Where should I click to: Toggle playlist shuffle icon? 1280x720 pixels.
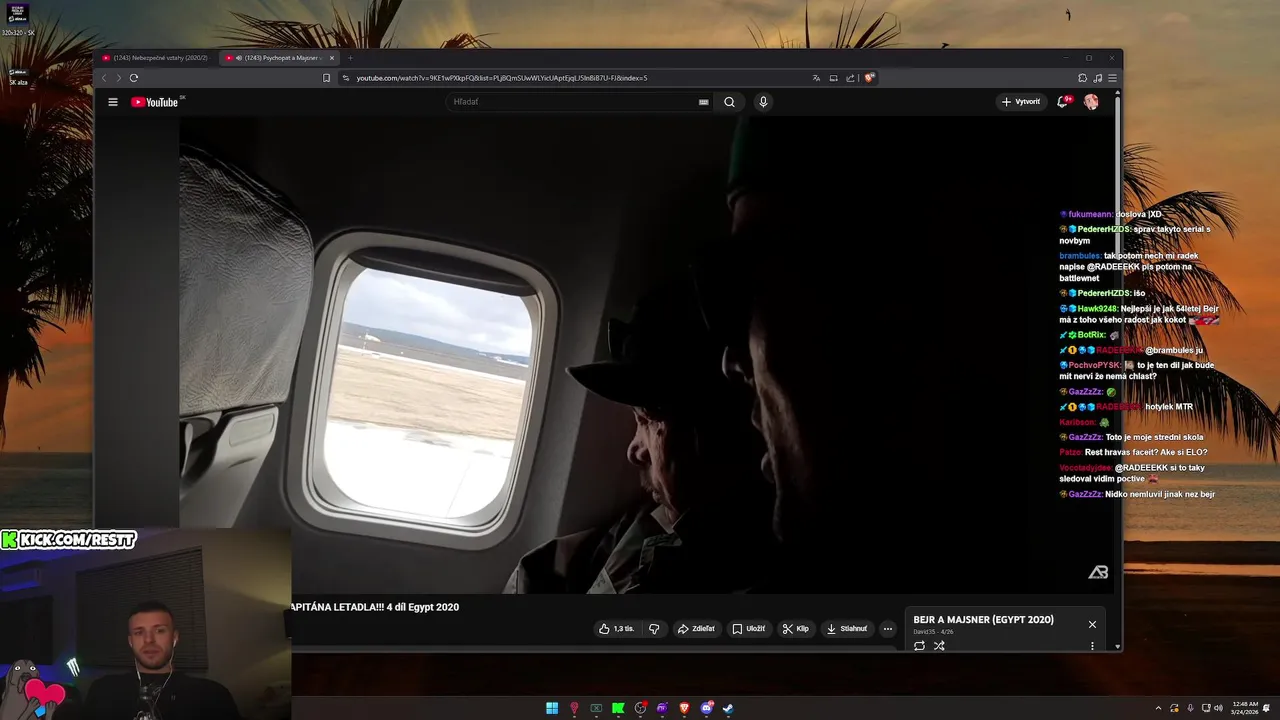[939, 646]
